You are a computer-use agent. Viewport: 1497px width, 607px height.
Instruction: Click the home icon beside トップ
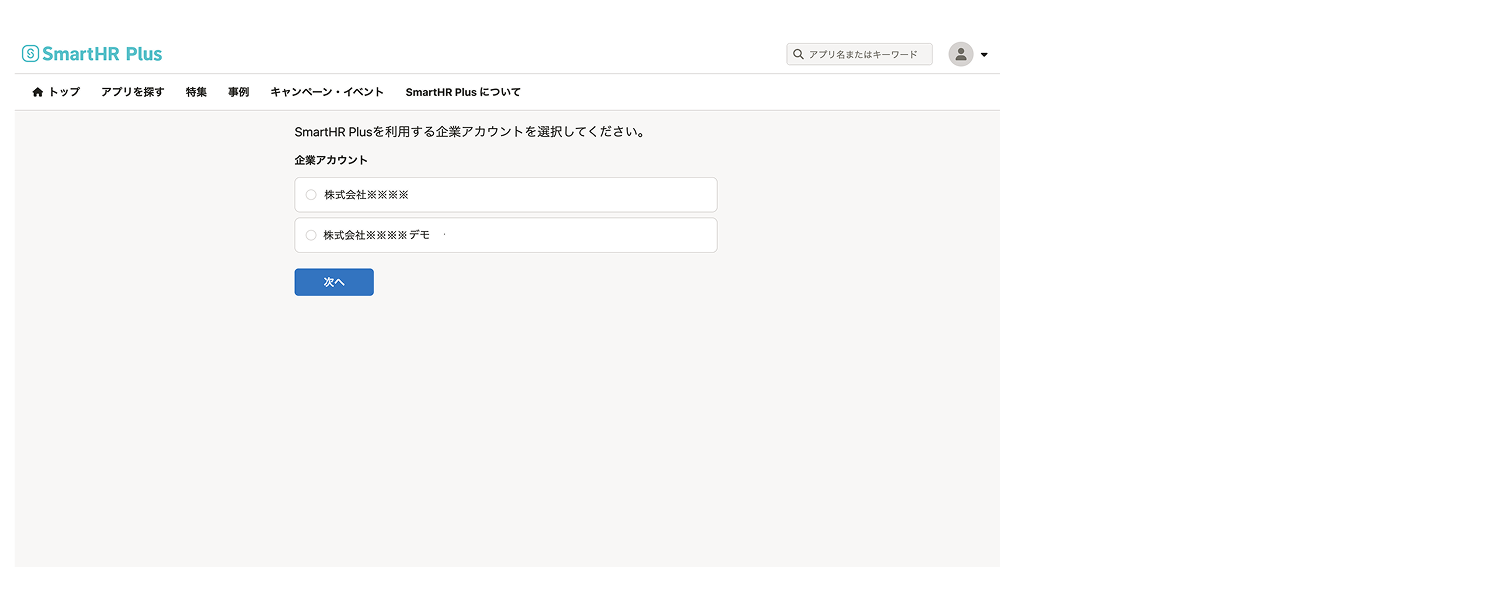click(38, 92)
